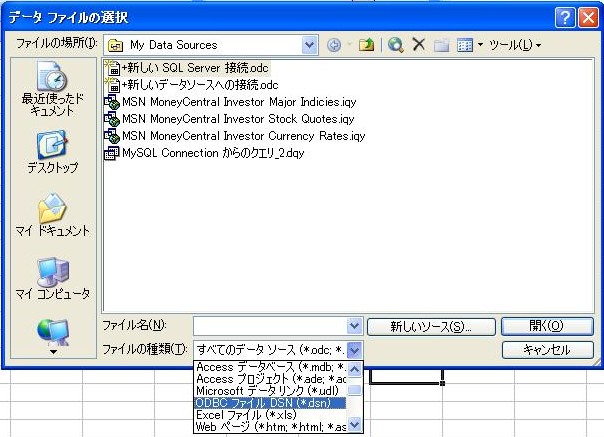Choose Access プロジェクト (*.ade) file type
604x437 pixels.
click(x=270, y=379)
